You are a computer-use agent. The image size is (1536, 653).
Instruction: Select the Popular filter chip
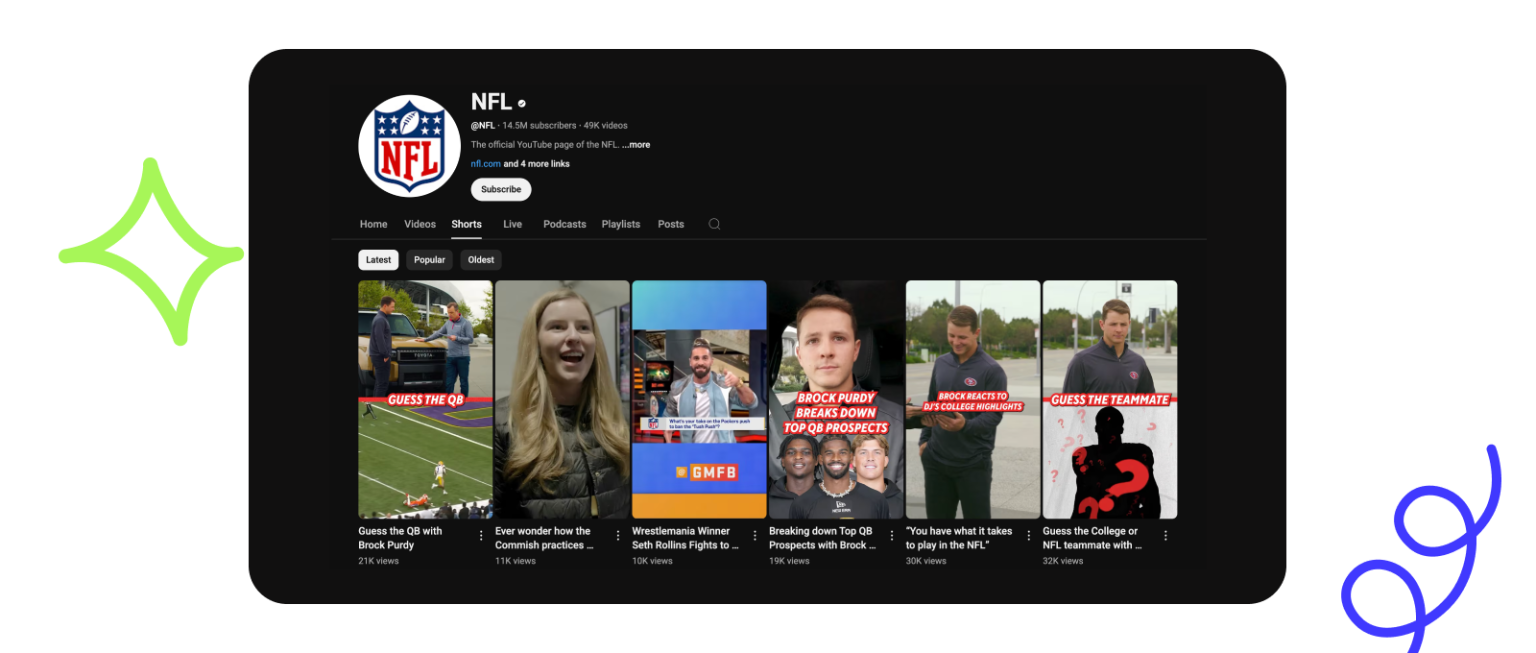(x=429, y=259)
